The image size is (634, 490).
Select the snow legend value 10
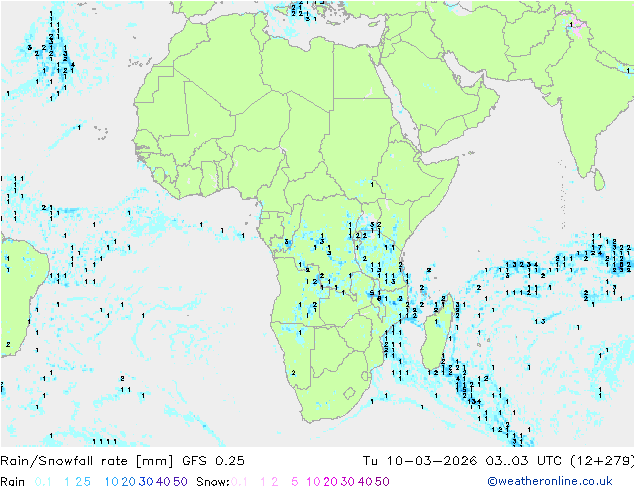tap(313, 482)
